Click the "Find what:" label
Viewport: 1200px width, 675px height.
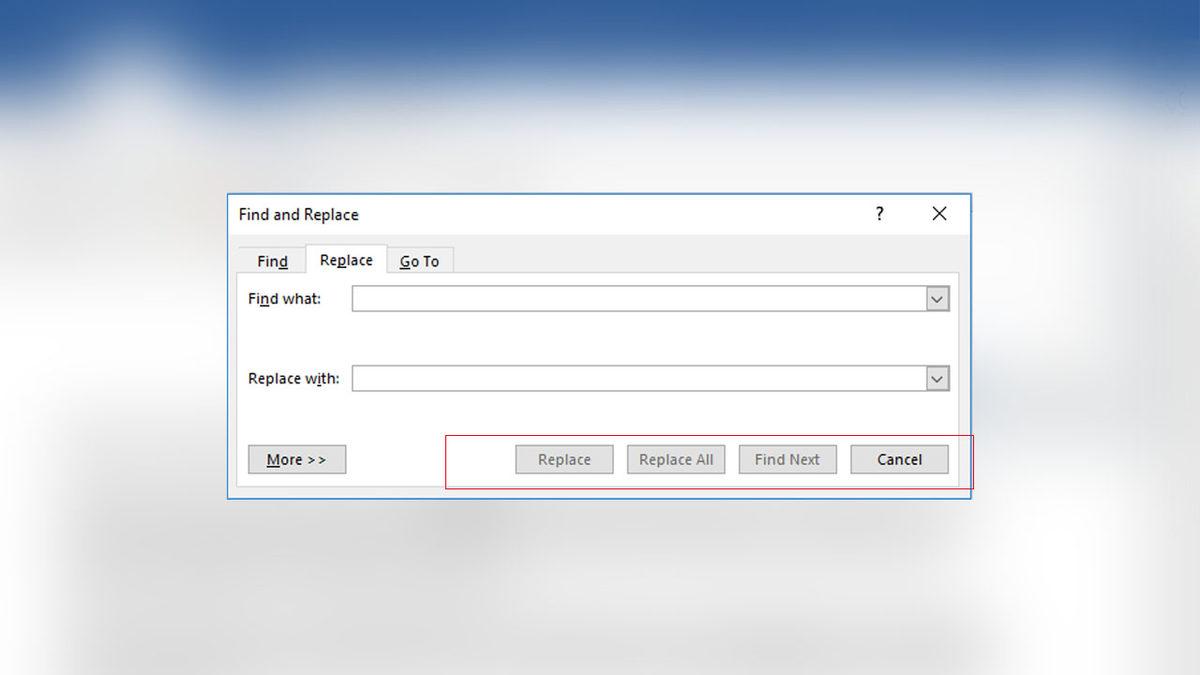click(x=284, y=299)
